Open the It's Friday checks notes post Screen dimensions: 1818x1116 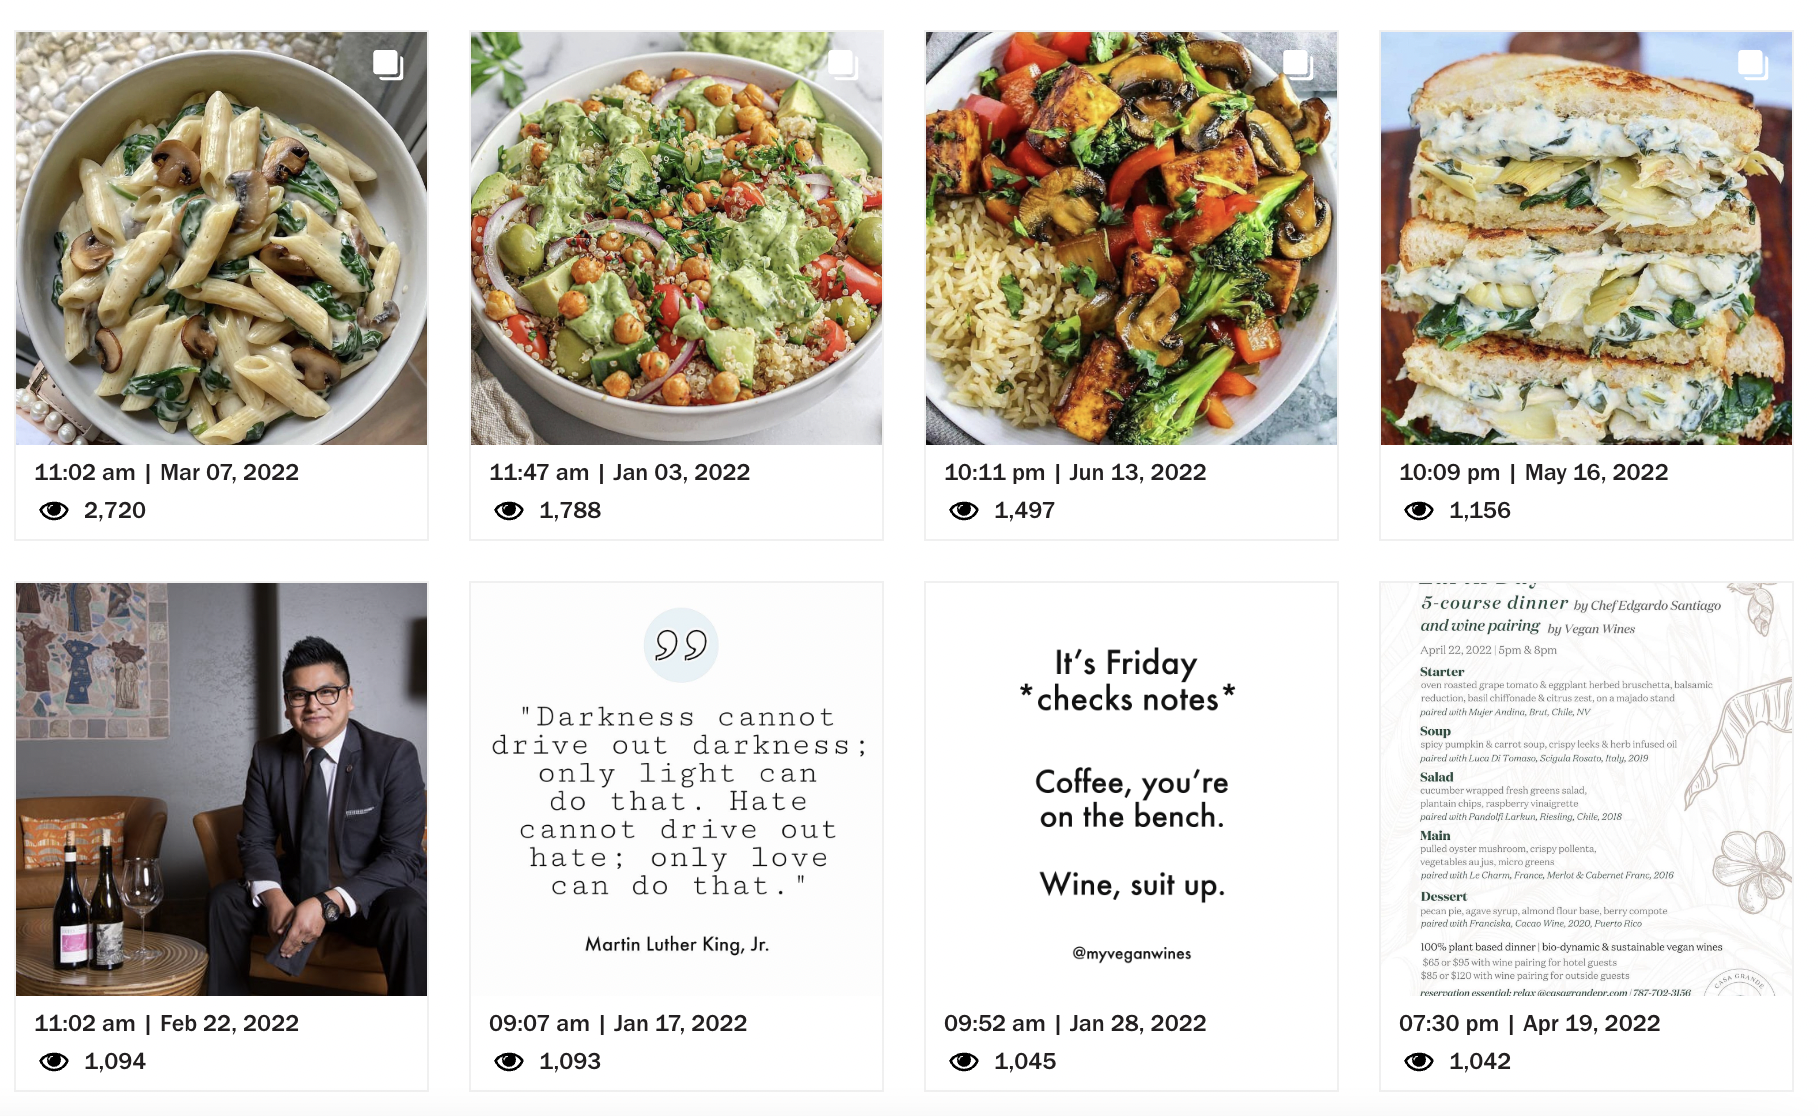pyautogui.click(x=1131, y=789)
